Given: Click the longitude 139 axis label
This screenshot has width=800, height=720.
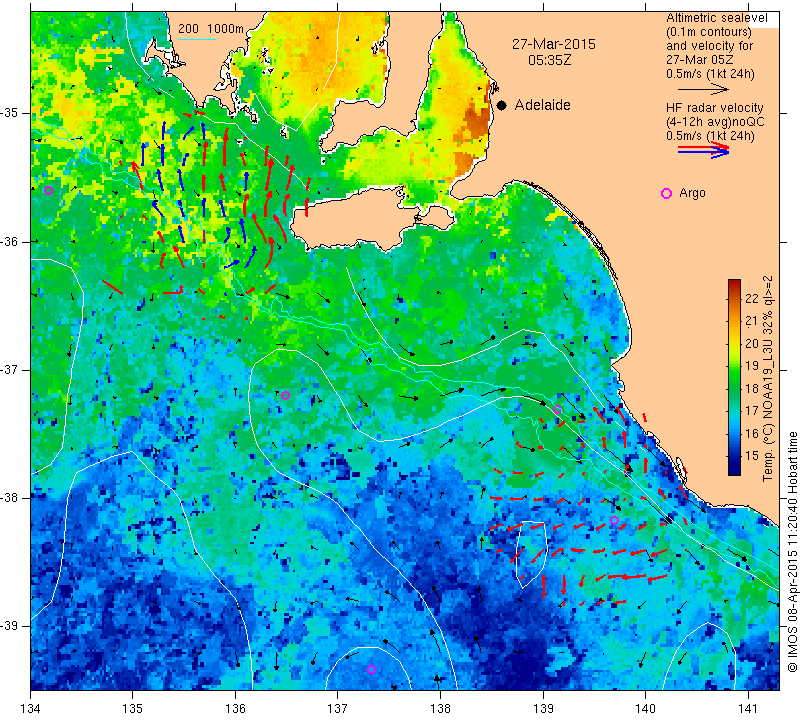Looking at the screenshot, I should pyautogui.click(x=543, y=708).
